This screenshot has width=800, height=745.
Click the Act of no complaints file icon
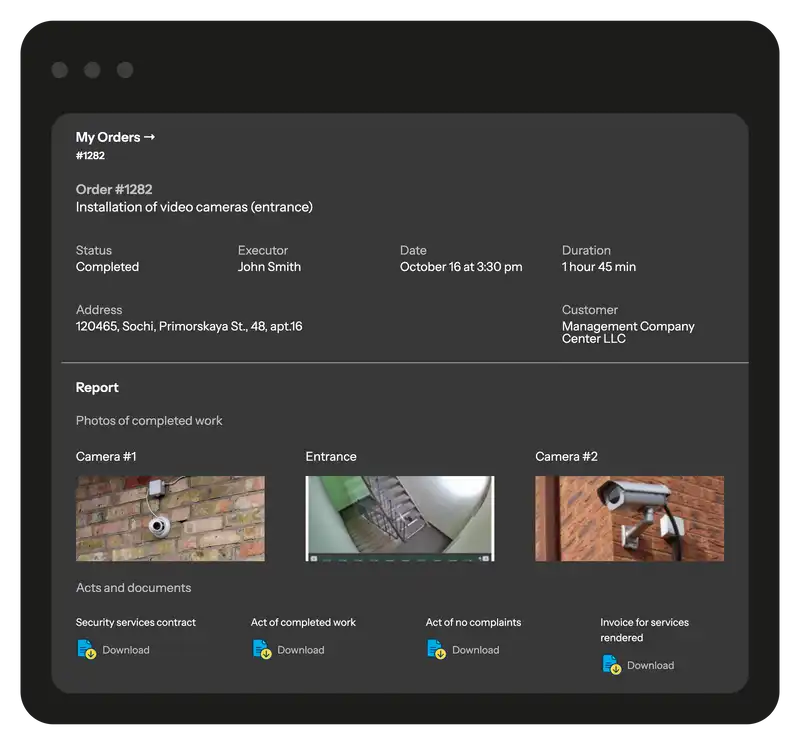click(437, 650)
